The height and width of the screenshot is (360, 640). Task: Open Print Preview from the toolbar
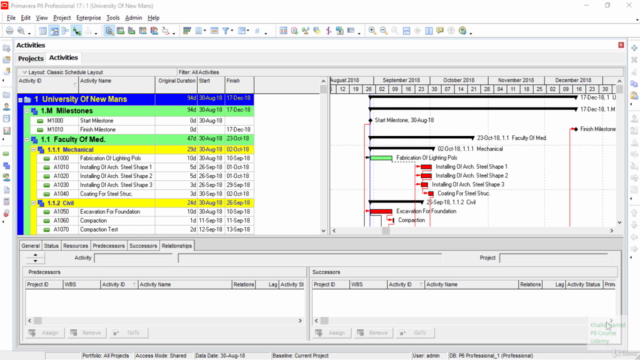coord(21,31)
